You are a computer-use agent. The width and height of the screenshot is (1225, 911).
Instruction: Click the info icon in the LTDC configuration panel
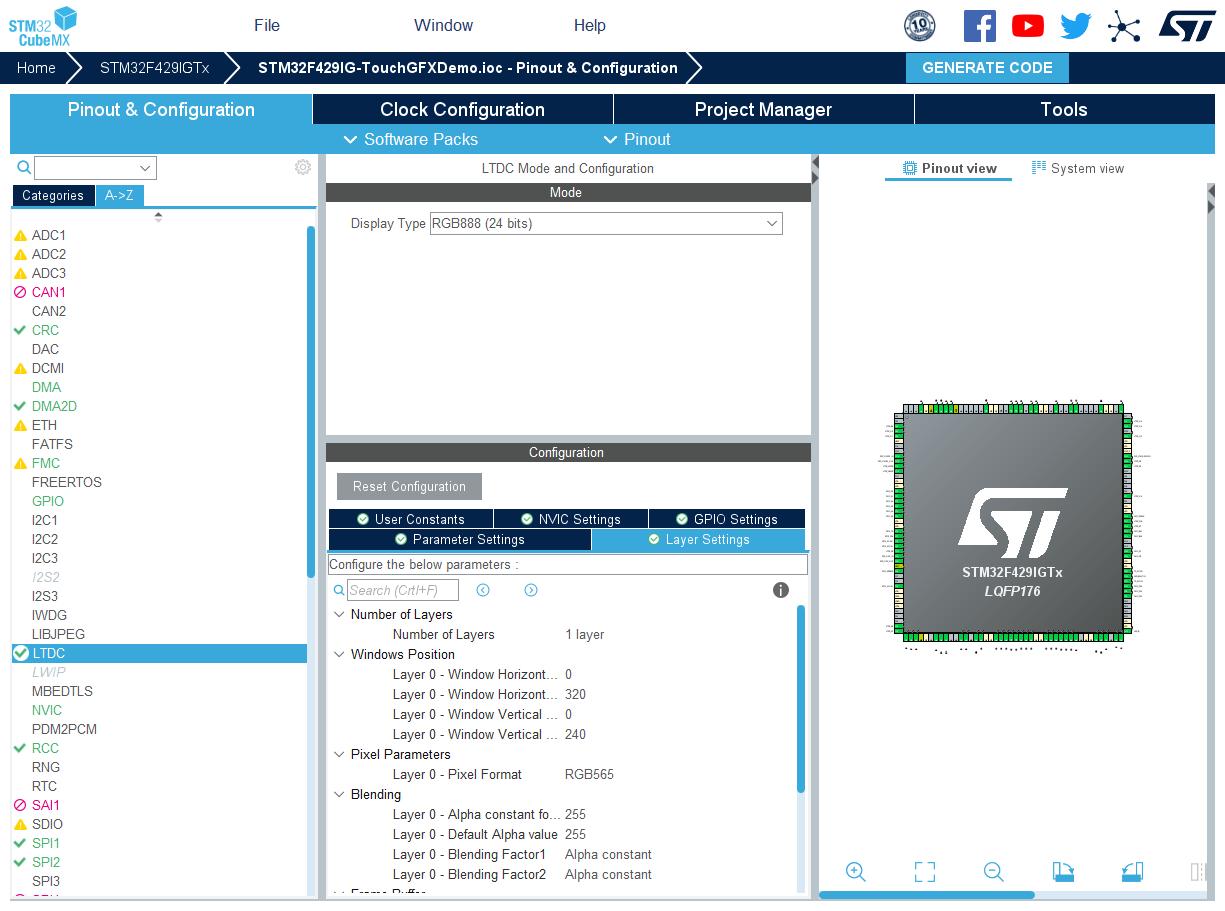pyautogui.click(x=780, y=590)
